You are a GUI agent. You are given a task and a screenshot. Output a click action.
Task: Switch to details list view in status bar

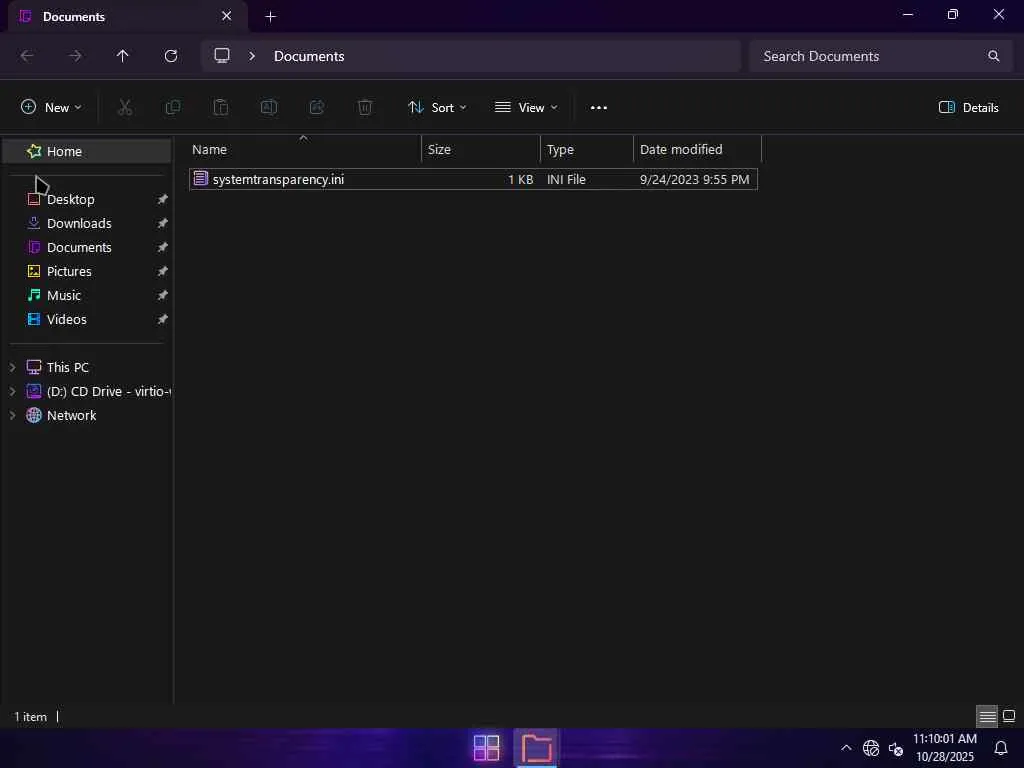point(987,716)
